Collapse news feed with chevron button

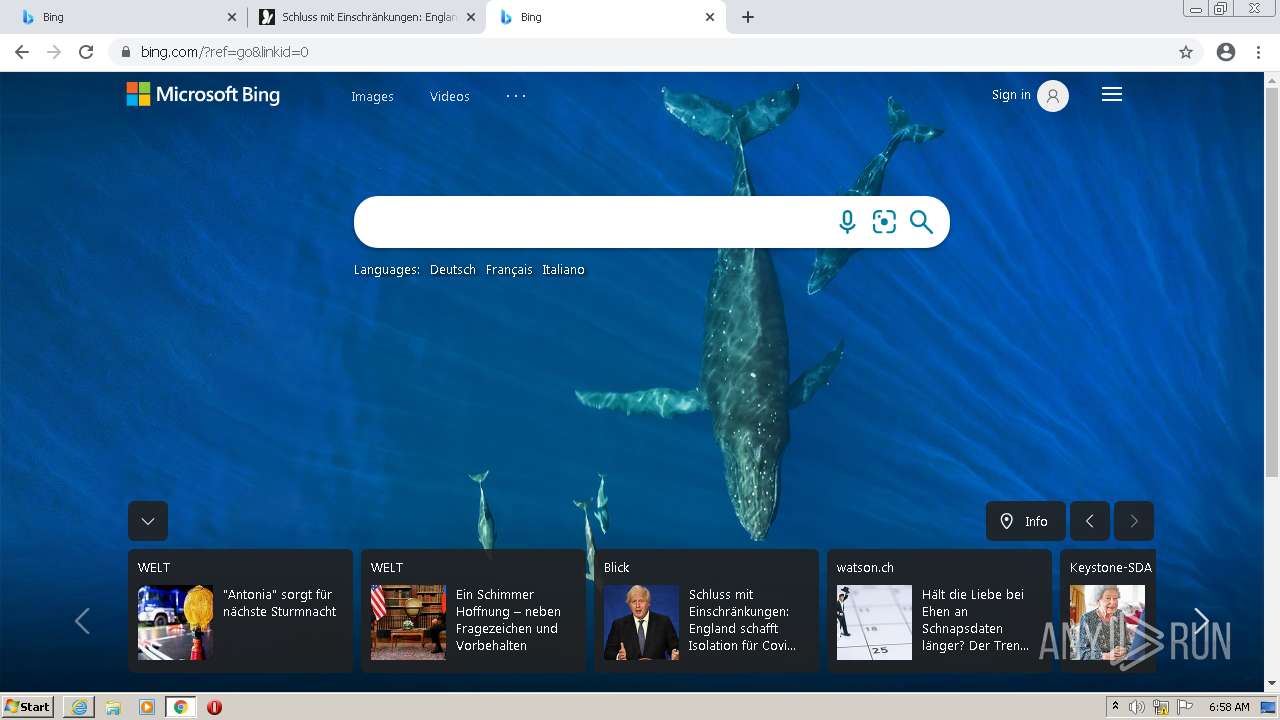pos(148,521)
